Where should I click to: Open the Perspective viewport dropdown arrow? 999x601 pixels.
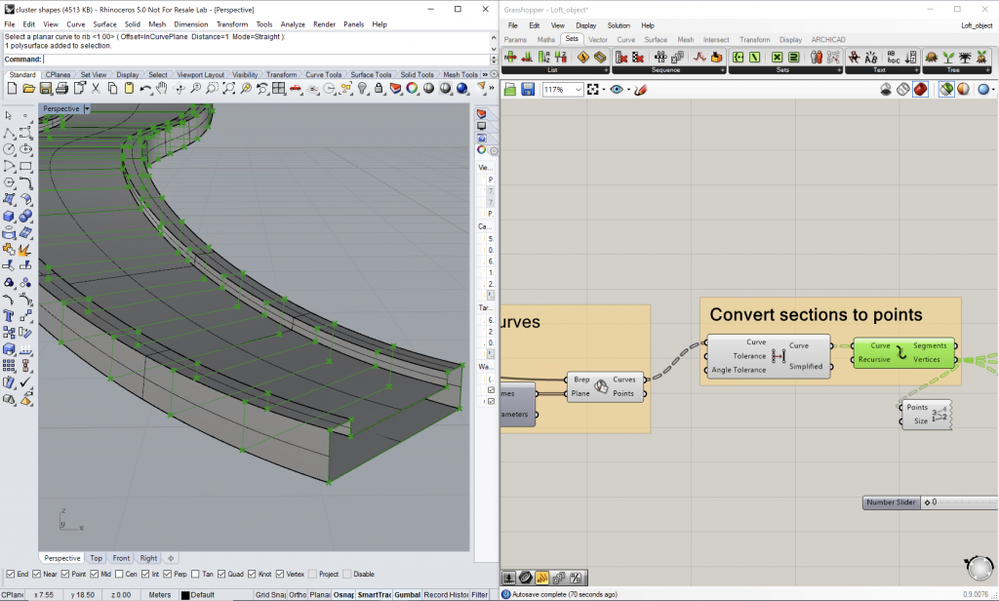tap(86, 108)
